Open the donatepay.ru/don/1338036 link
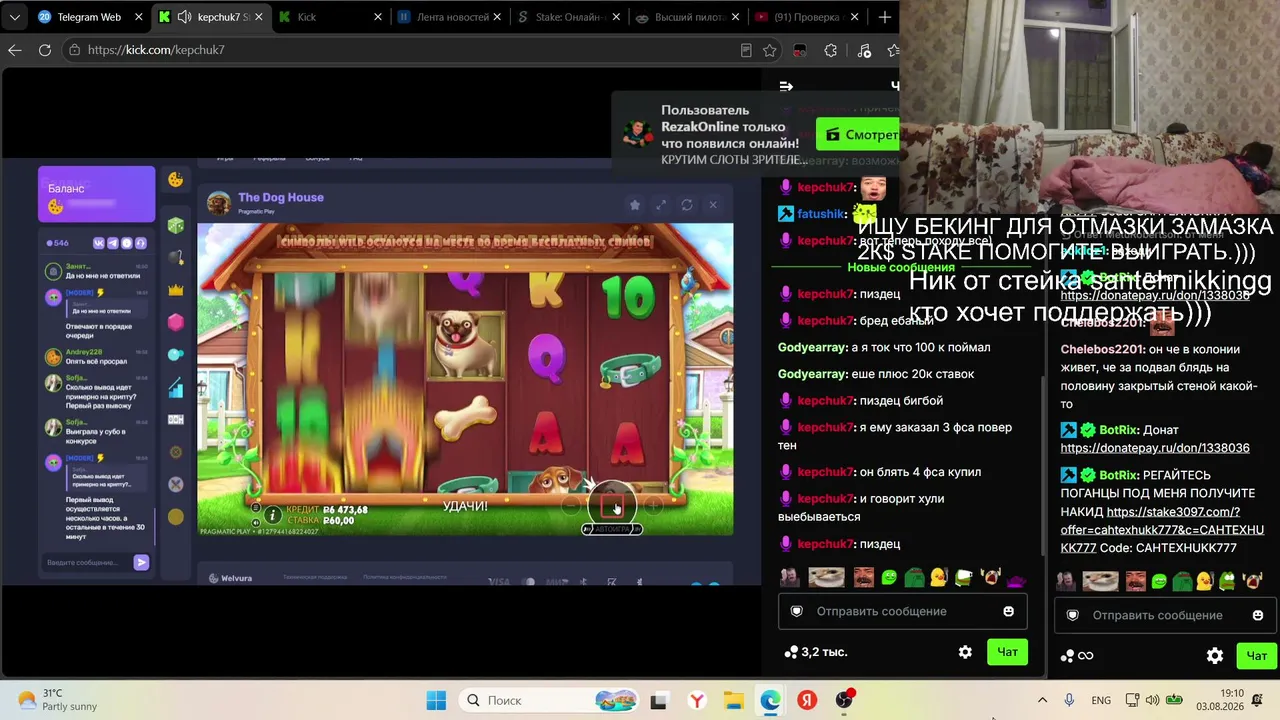Image resolution: width=1280 pixels, height=720 pixels. [1155, 448]
